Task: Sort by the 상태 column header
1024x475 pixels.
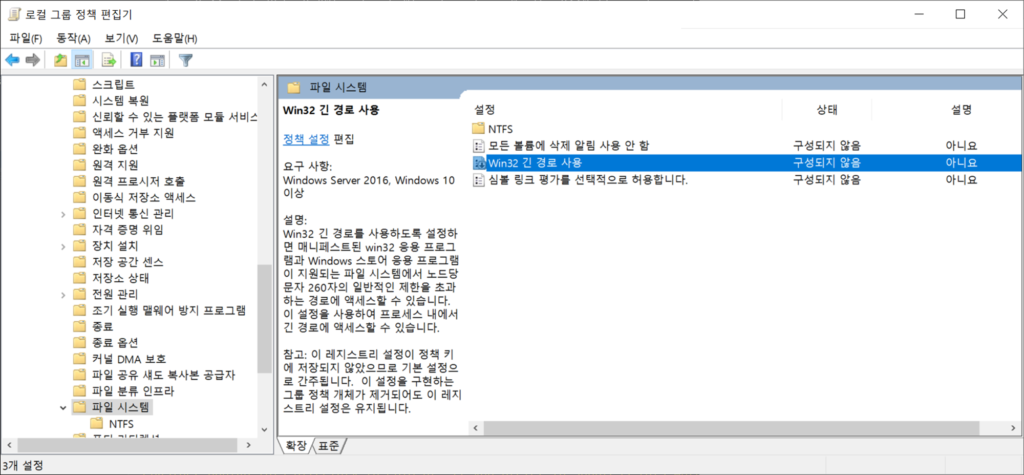Action: (x=826, y=109)
